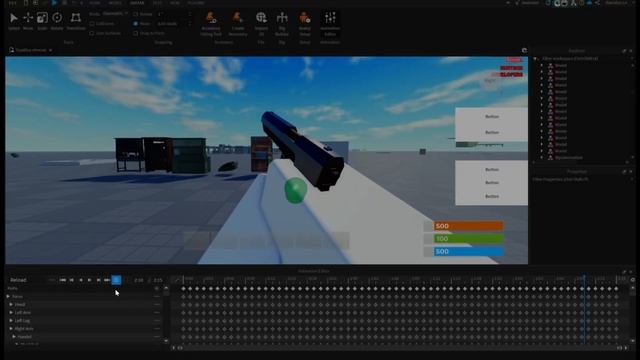Open the menu beside Reload name

click(x=51, y=280)
